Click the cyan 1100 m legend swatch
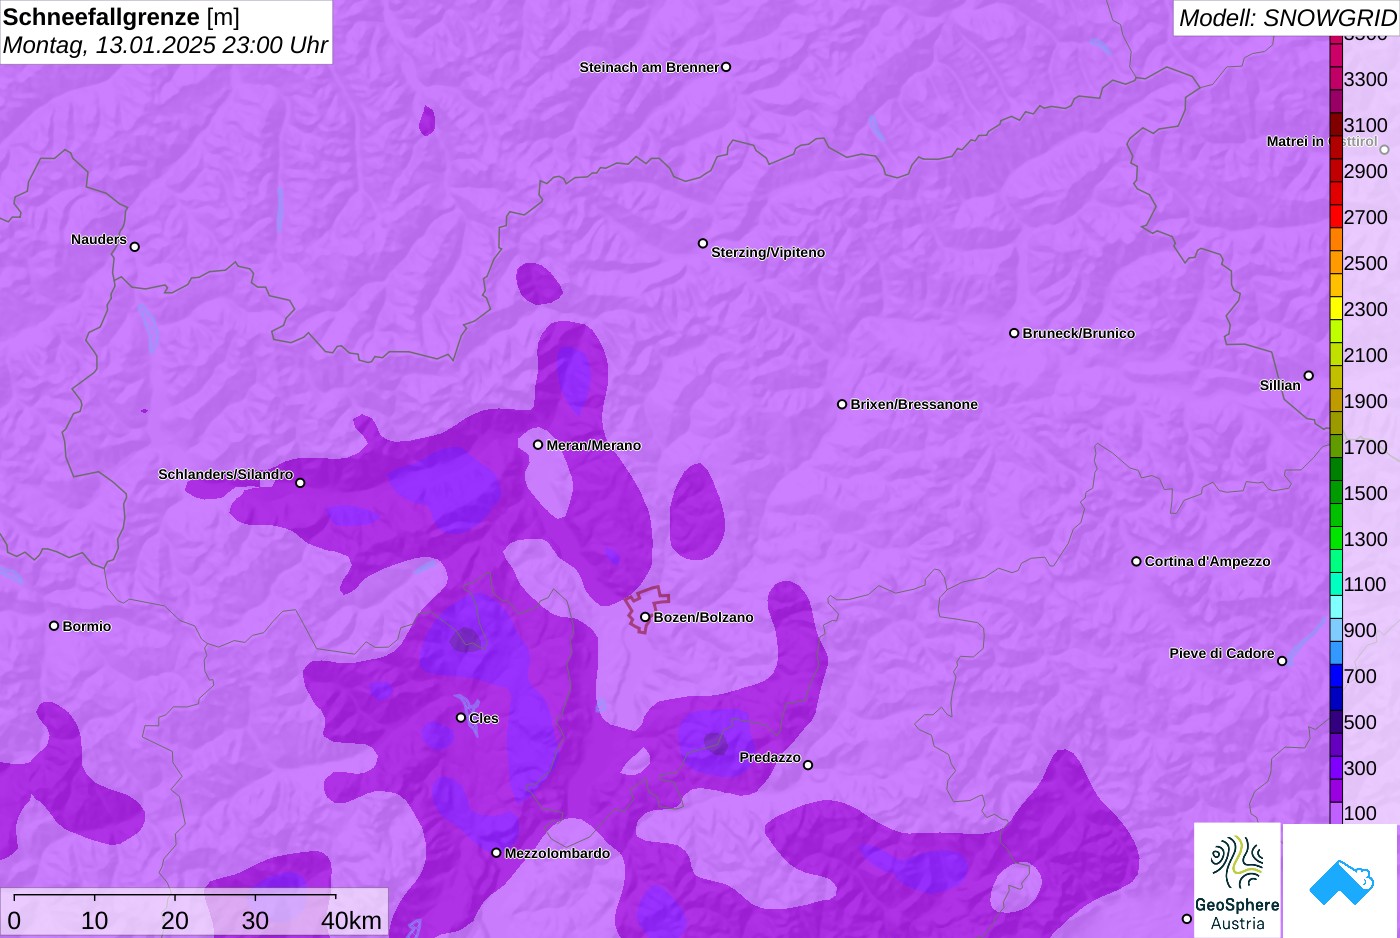Screen dimensions: 1400x938 pos(1336,584)
